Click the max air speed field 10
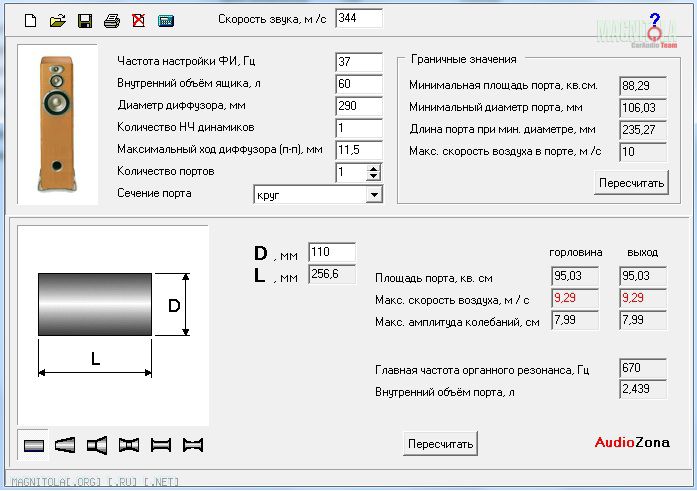Viewport: 697px width, 491px height. point(643,152)
